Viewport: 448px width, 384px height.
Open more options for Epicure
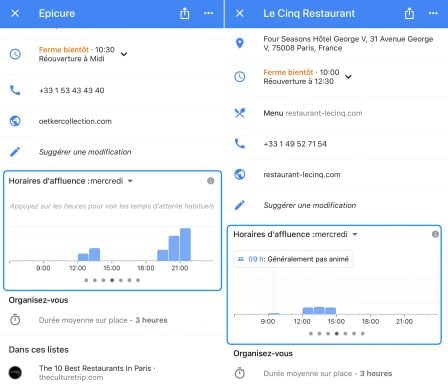tap(209, 13)
